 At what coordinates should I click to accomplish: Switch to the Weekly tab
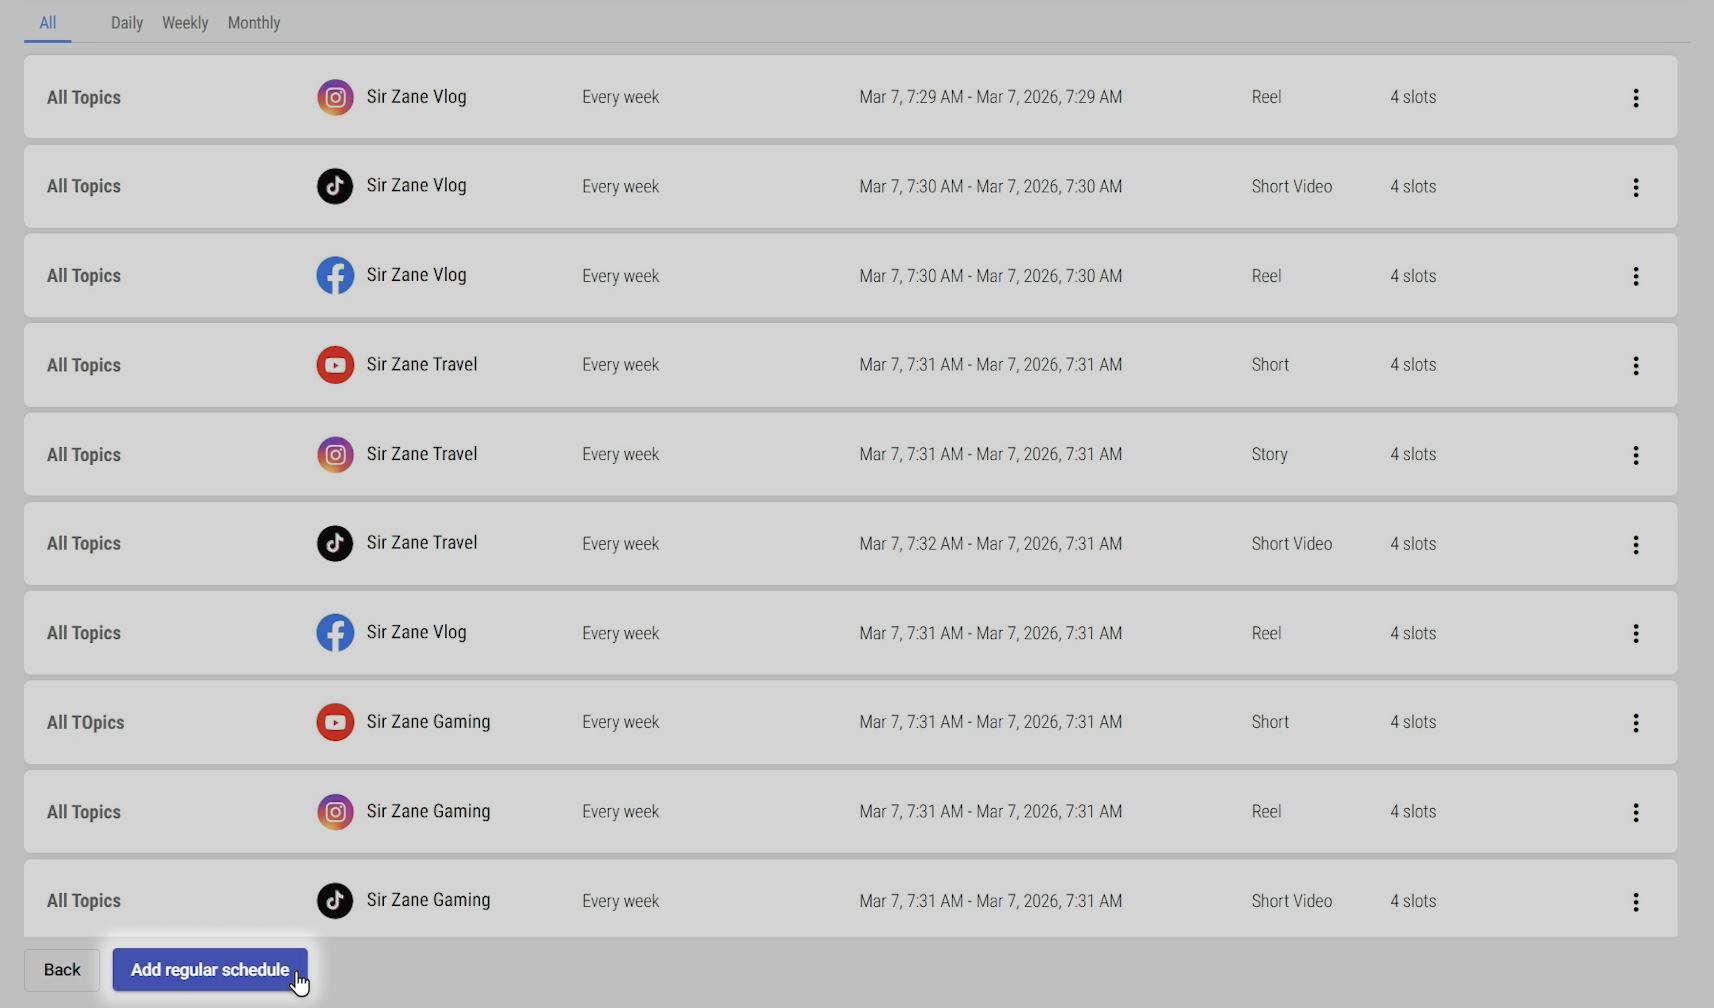[185, 23]
